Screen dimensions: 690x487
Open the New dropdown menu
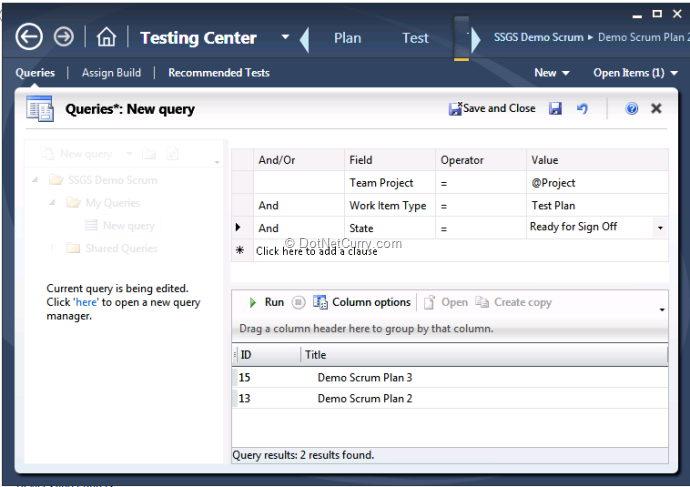pos(551,73)
